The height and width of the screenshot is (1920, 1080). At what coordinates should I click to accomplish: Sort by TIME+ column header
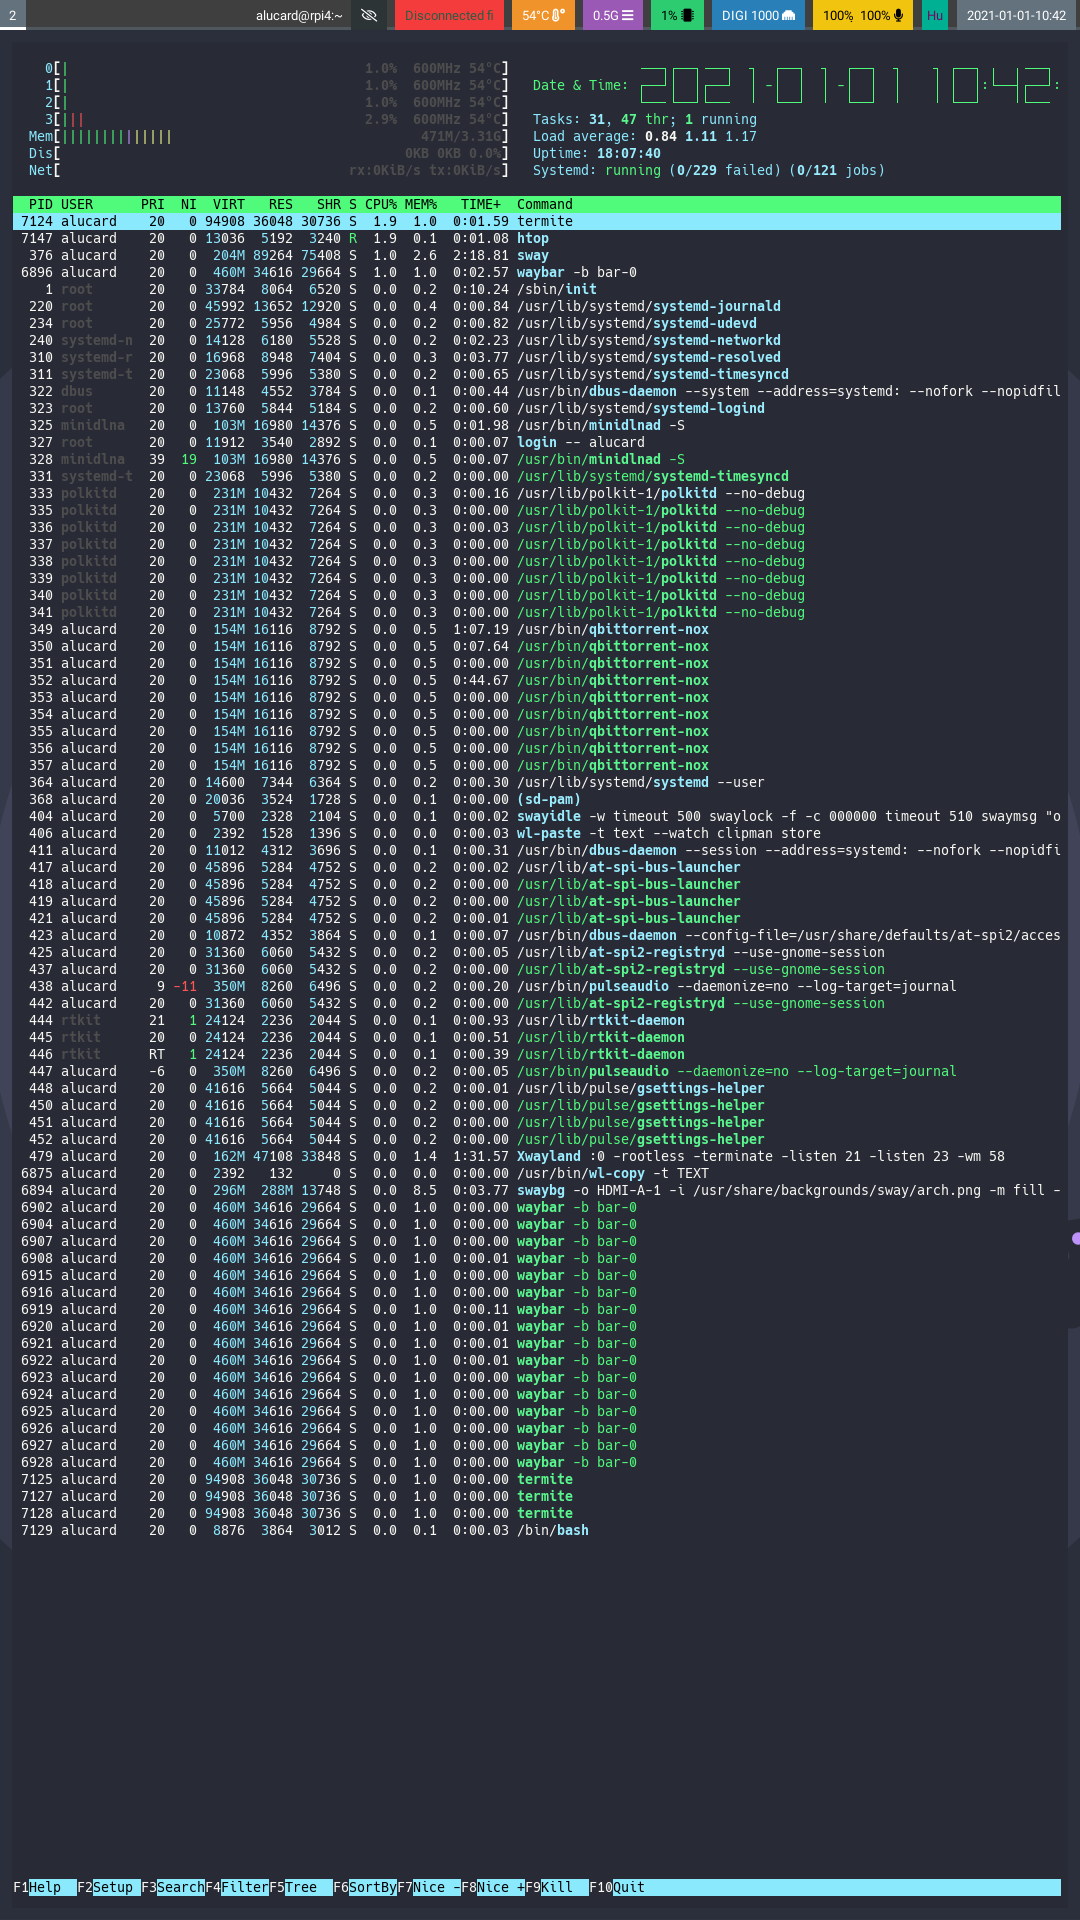(x=481, y=204)
